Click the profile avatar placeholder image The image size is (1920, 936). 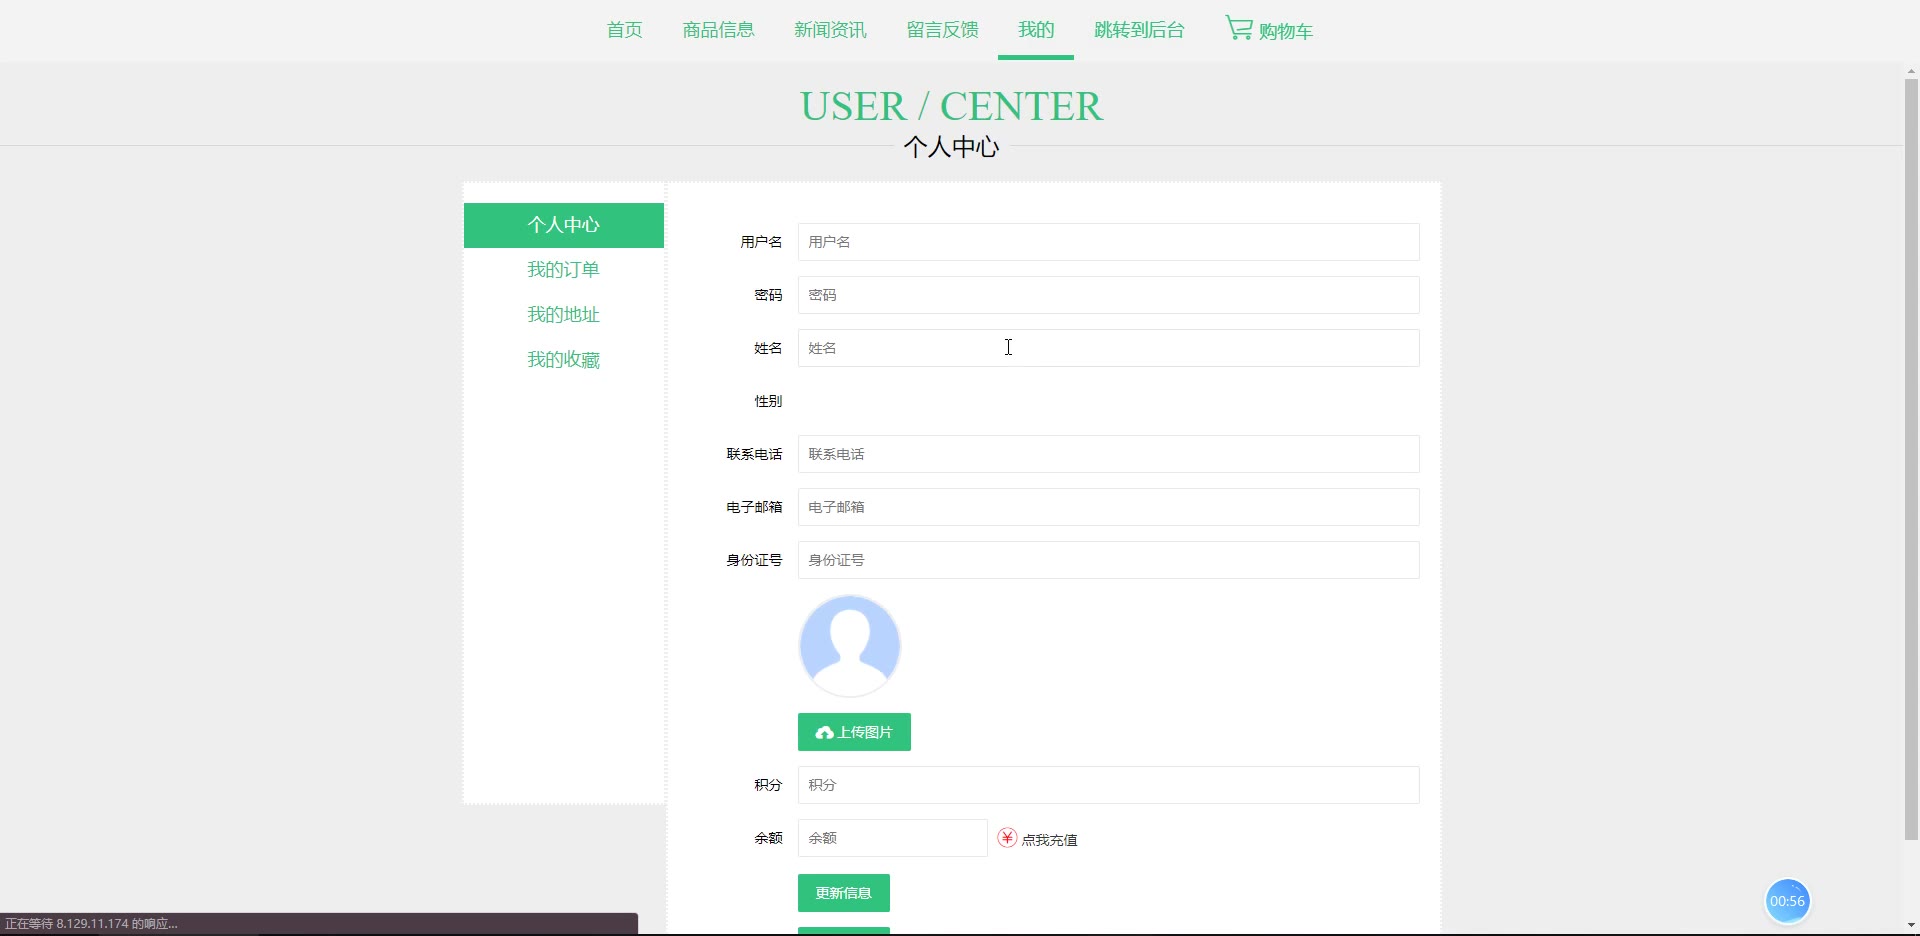[x=850, y=646]
